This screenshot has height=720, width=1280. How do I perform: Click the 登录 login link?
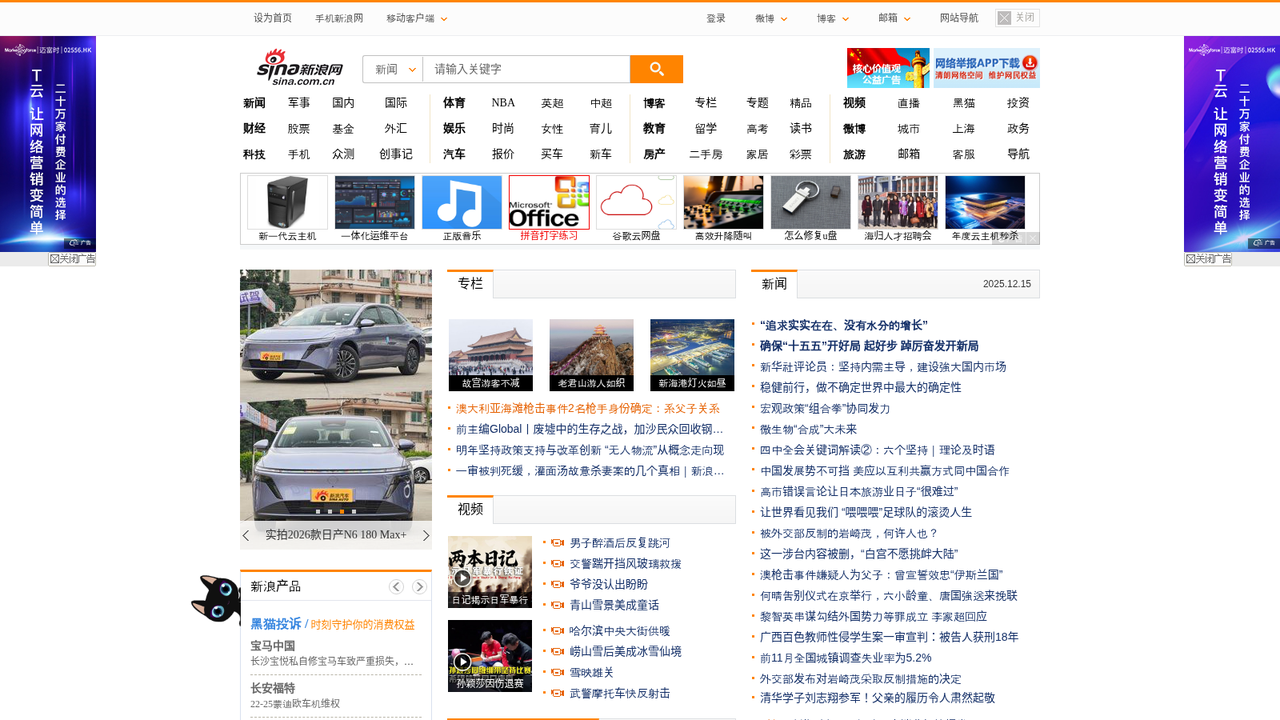tap(716, 19)
